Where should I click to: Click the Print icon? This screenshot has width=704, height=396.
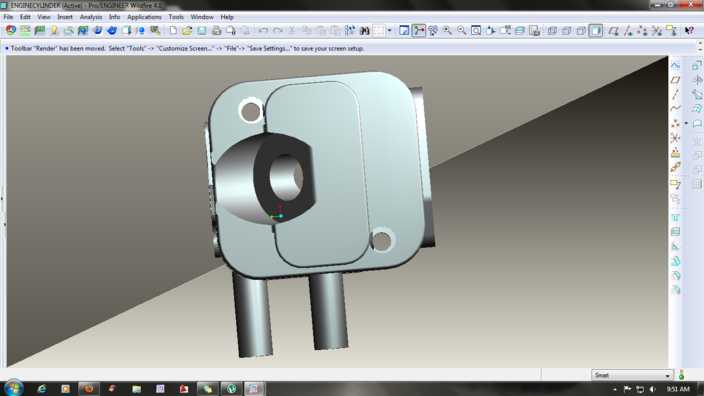[x=216, y=31]
